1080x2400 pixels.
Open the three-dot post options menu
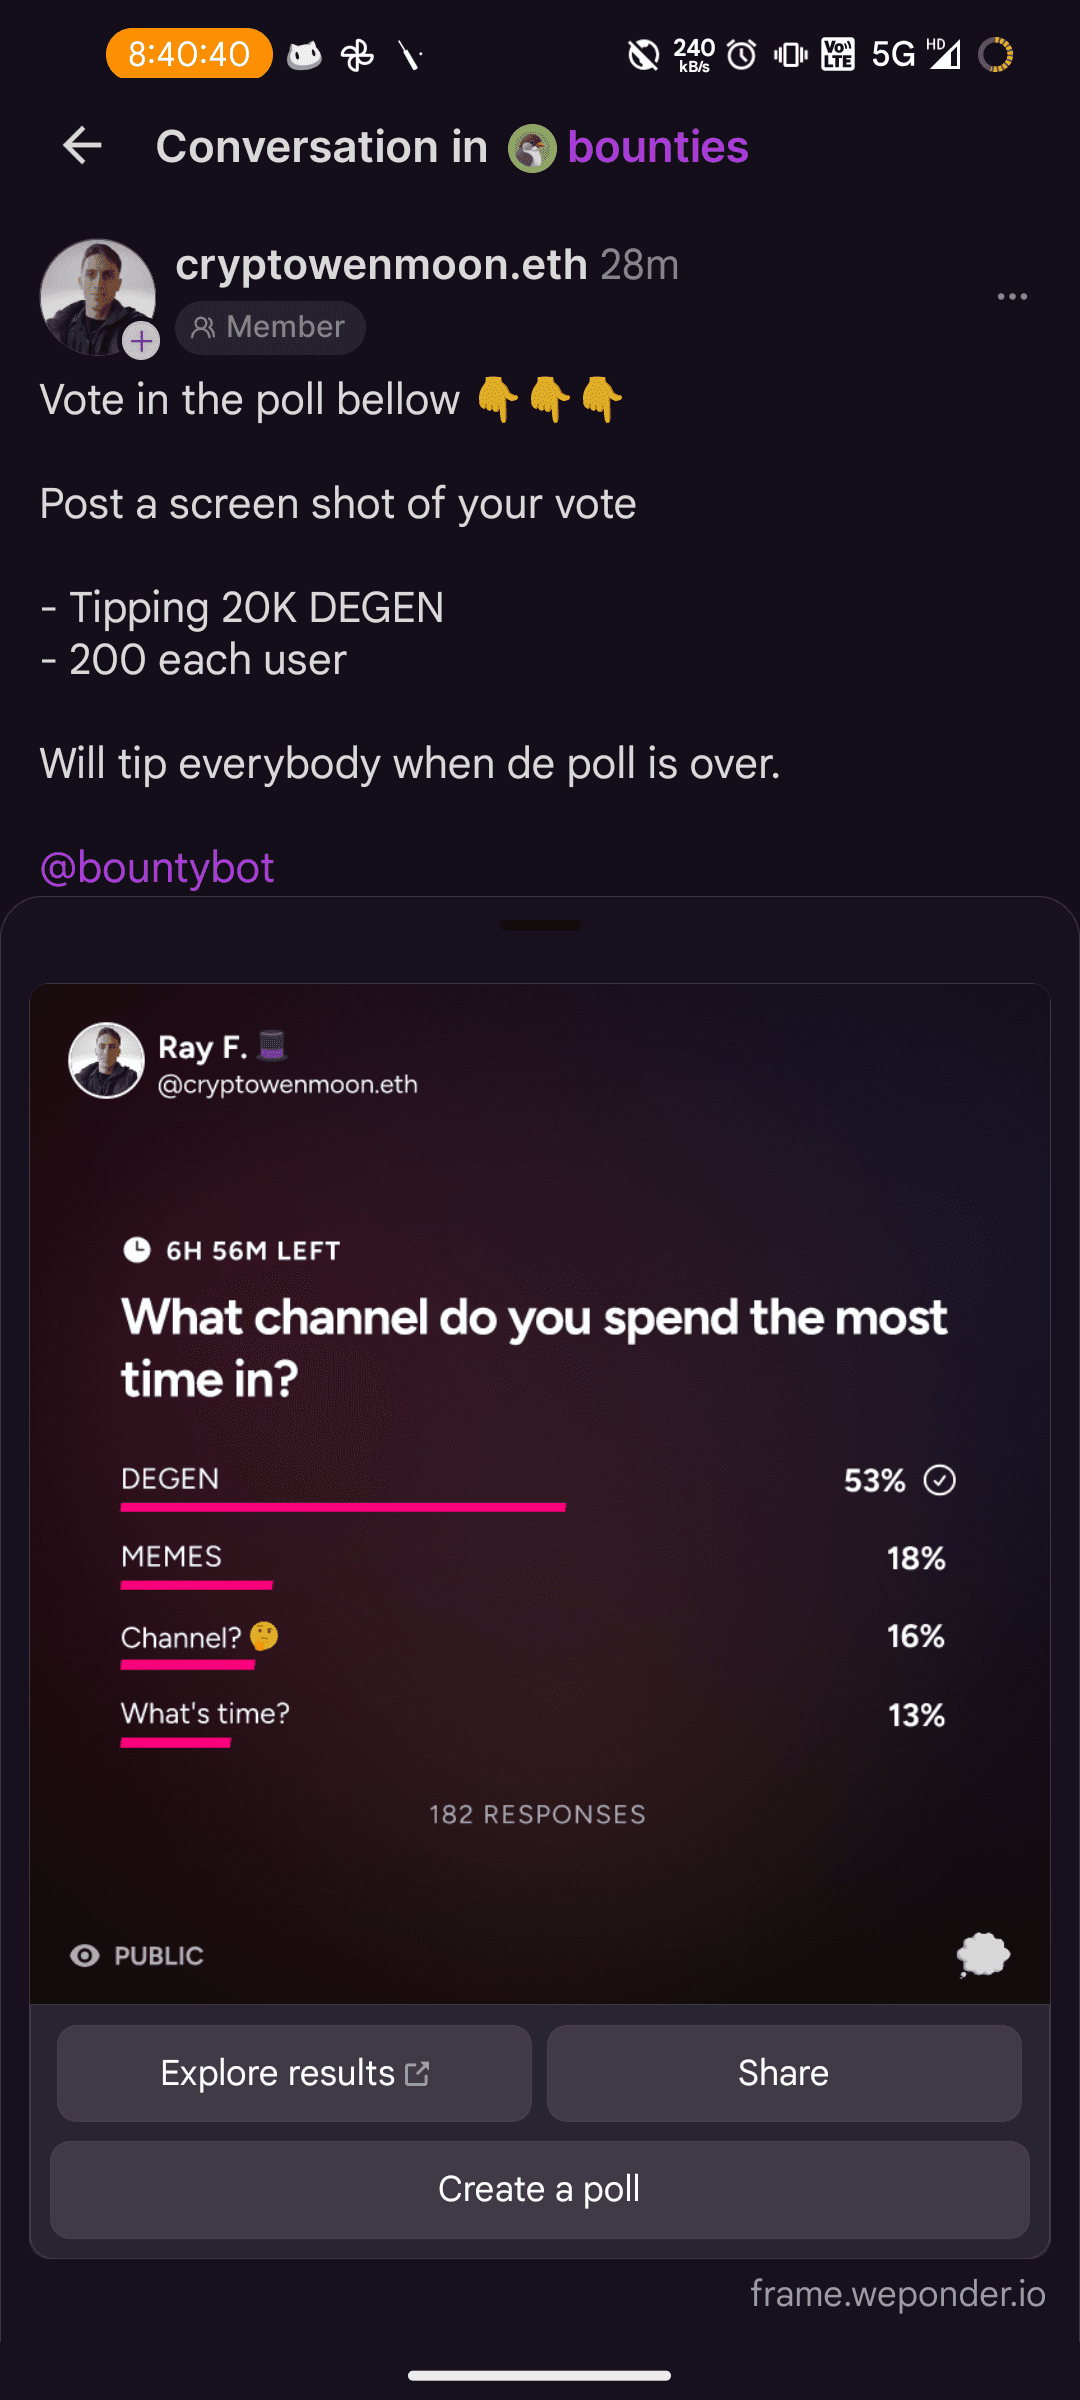pos(1012,297)
